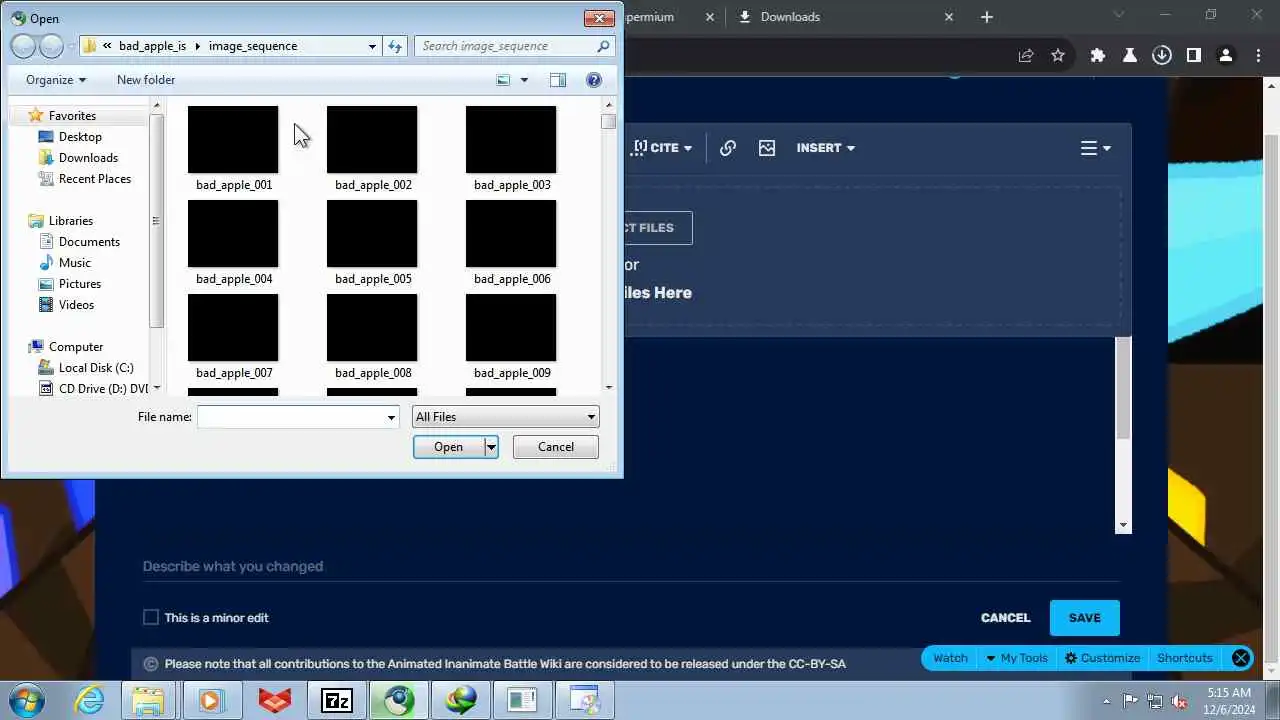1280x720 pixels.
Task: Close the wiki bottom toolbar X icon
Action: (x=1241, y=658)
